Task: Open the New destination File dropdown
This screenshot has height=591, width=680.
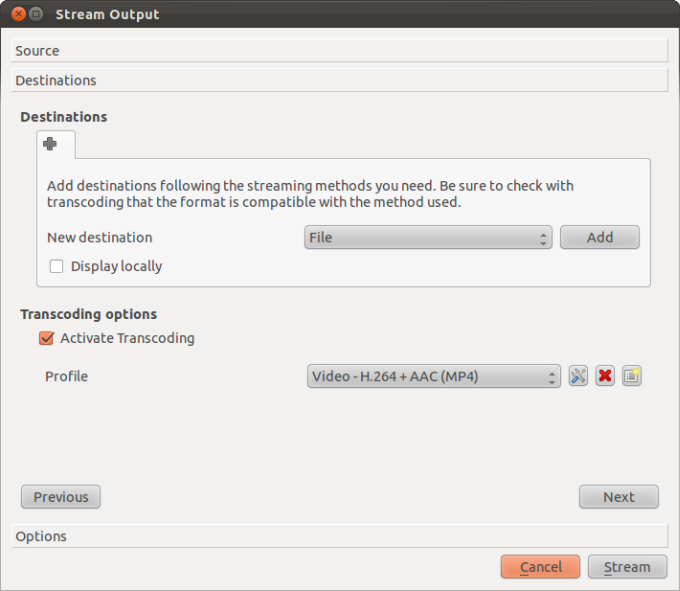Action: 428,237
